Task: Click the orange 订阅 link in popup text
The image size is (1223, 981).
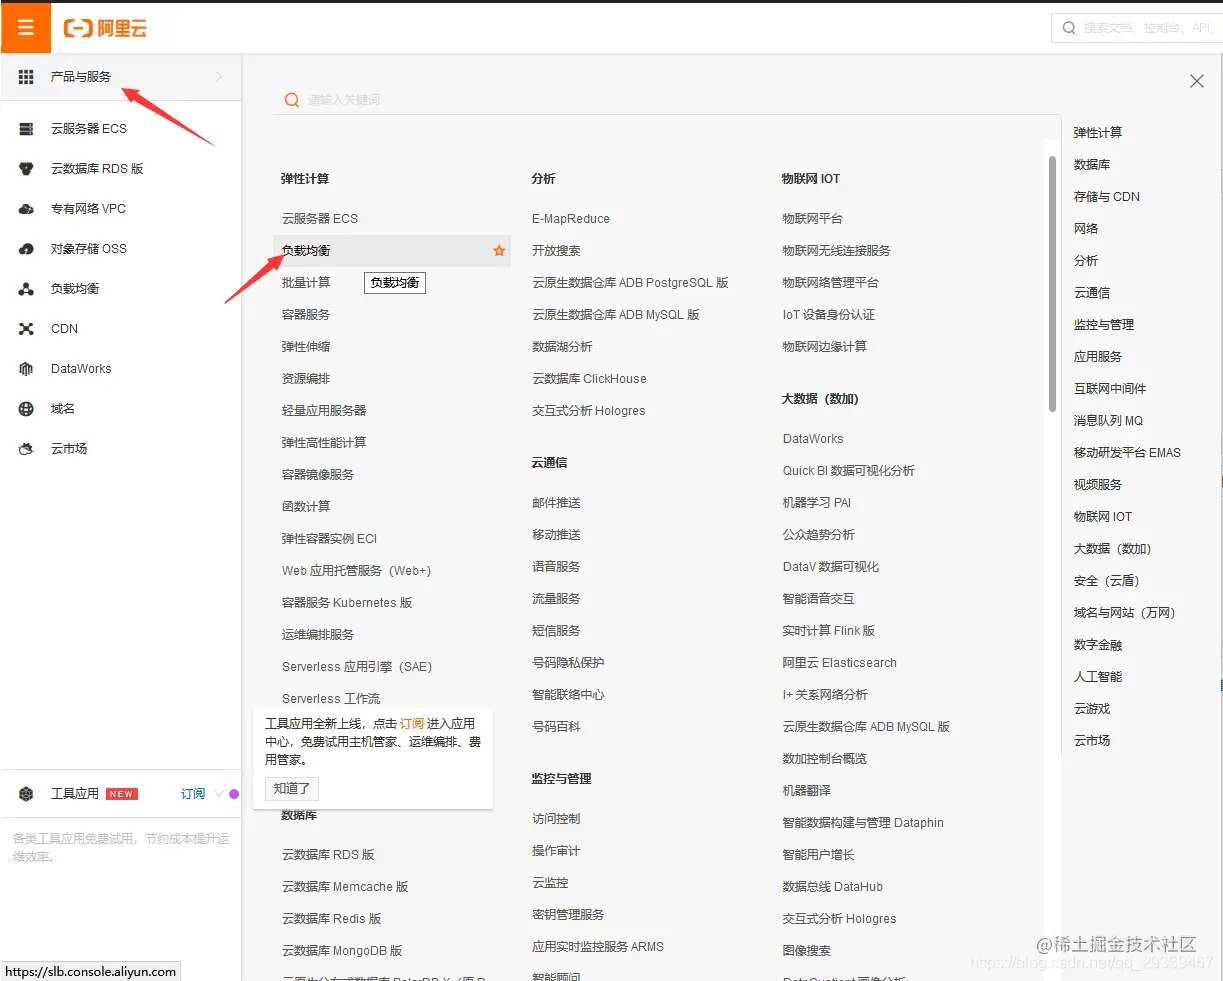Action: click(x=412, y=724)
